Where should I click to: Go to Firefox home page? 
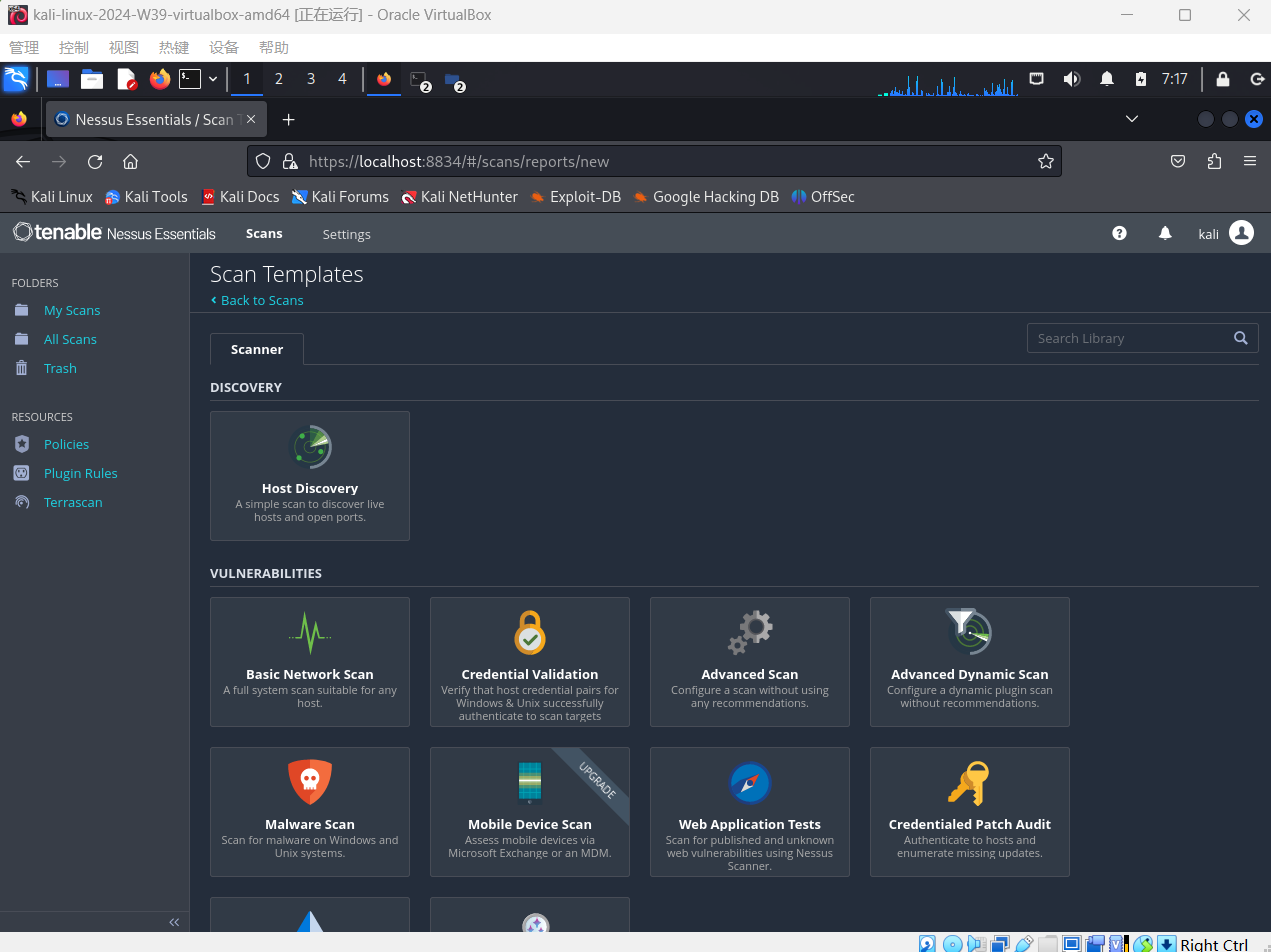(x=130, y=161)
